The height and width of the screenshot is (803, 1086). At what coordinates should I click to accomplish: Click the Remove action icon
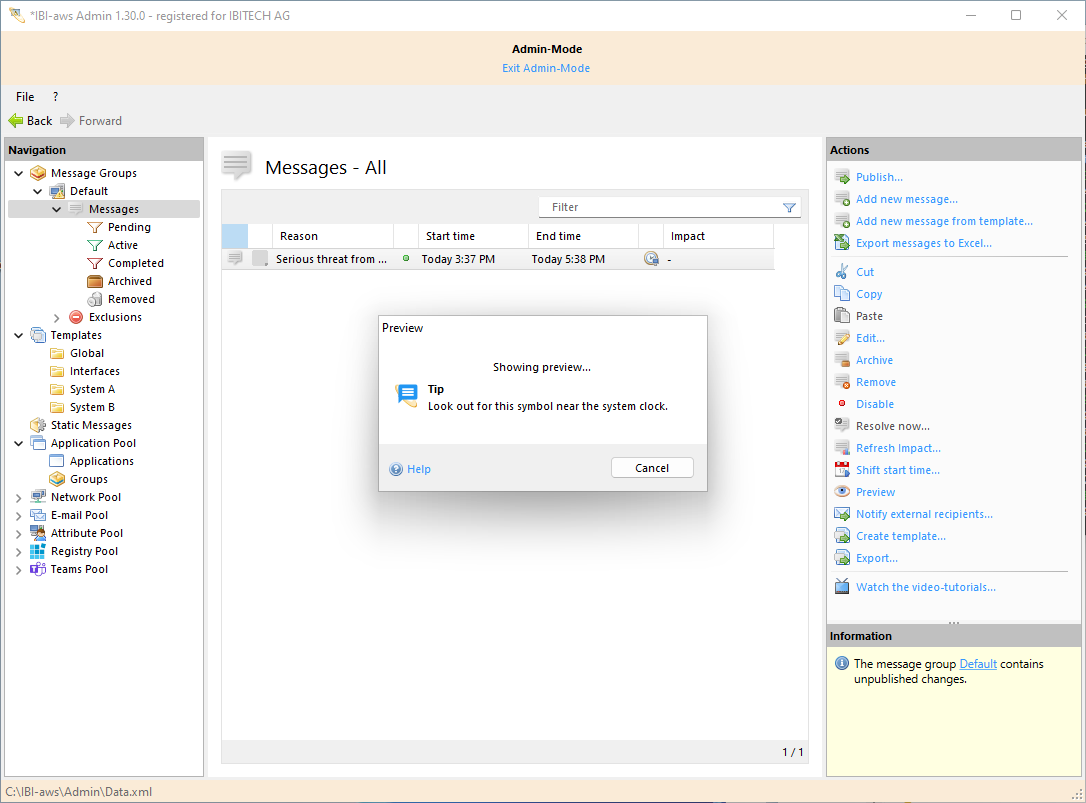[842, 382]
